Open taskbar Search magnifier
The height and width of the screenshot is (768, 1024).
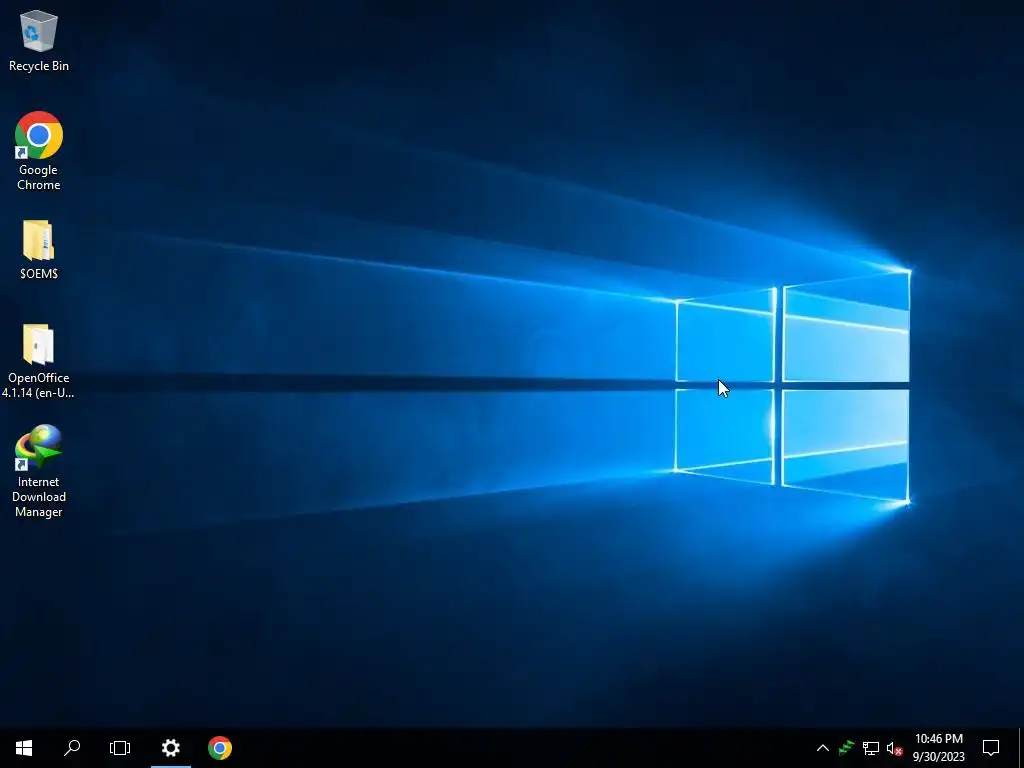point(72,748)
